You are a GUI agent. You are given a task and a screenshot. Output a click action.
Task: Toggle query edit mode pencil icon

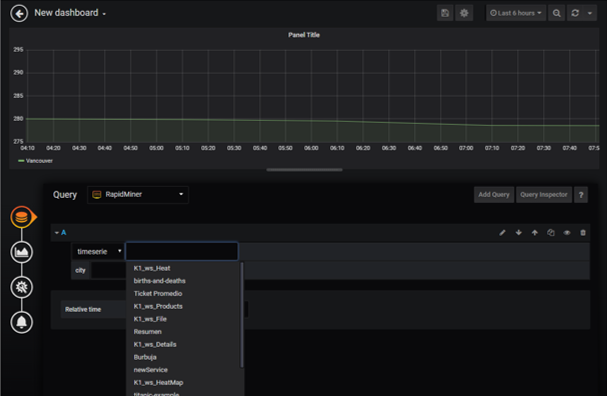(x=502, y=233)
